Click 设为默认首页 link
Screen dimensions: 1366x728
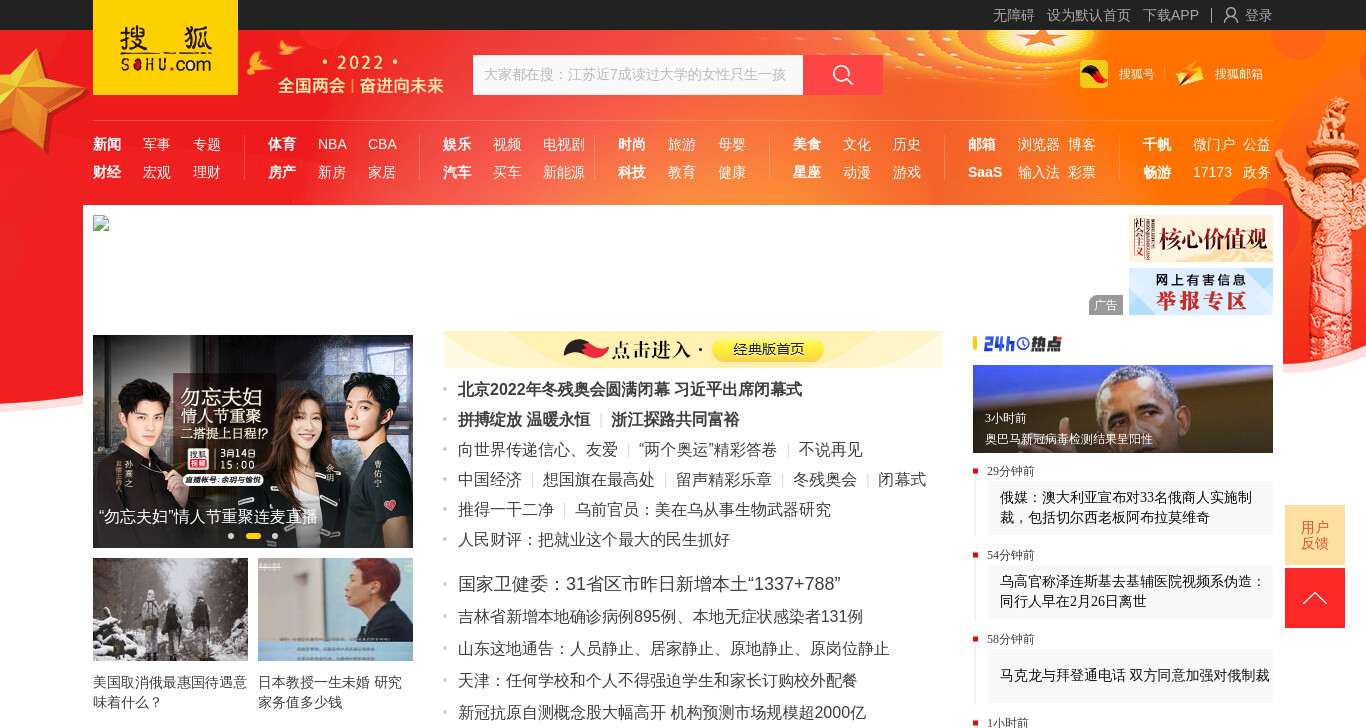[1089, 15]
